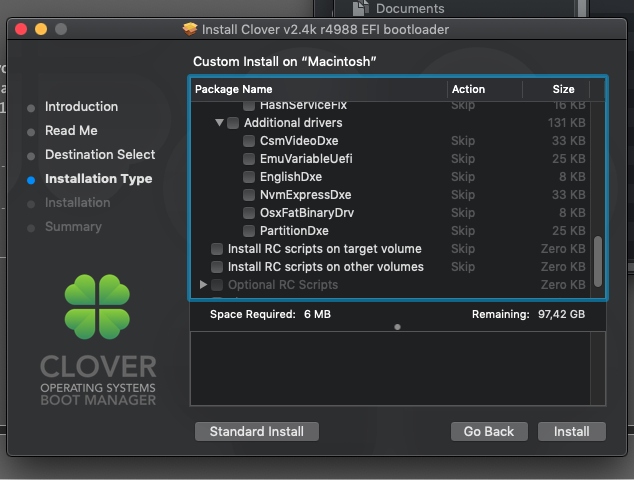Go to the Read Me step
The image size is (634, 480).
[x=71, y=131]
